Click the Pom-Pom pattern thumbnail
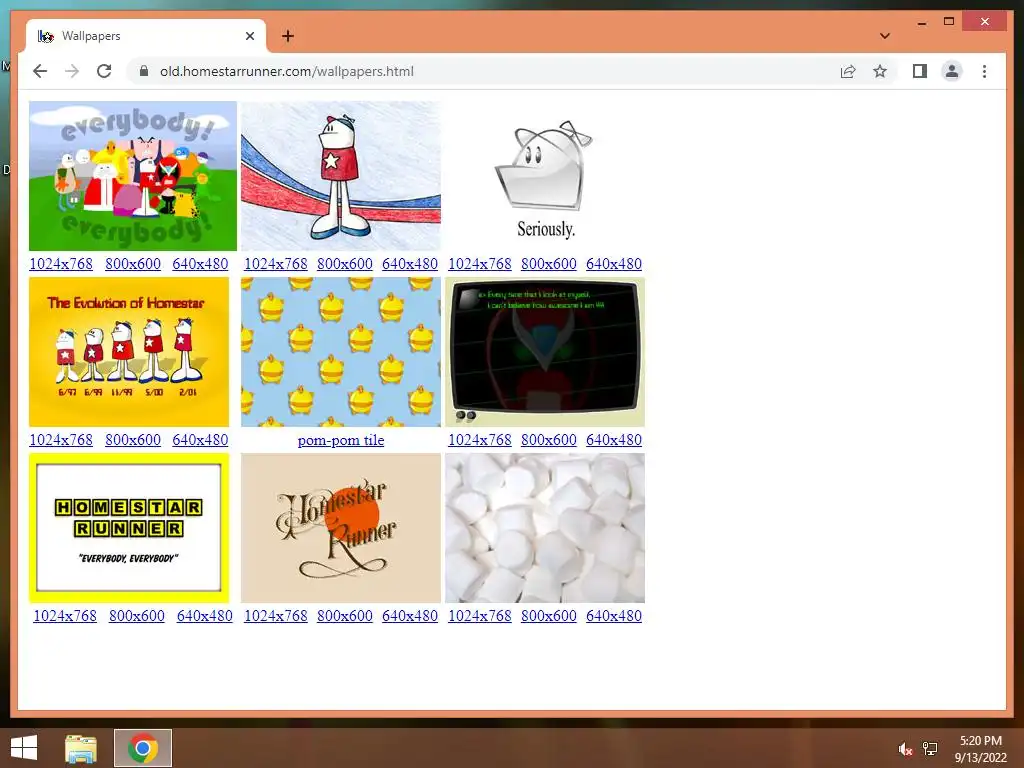The image size is (1024, 768). (341, 351)
